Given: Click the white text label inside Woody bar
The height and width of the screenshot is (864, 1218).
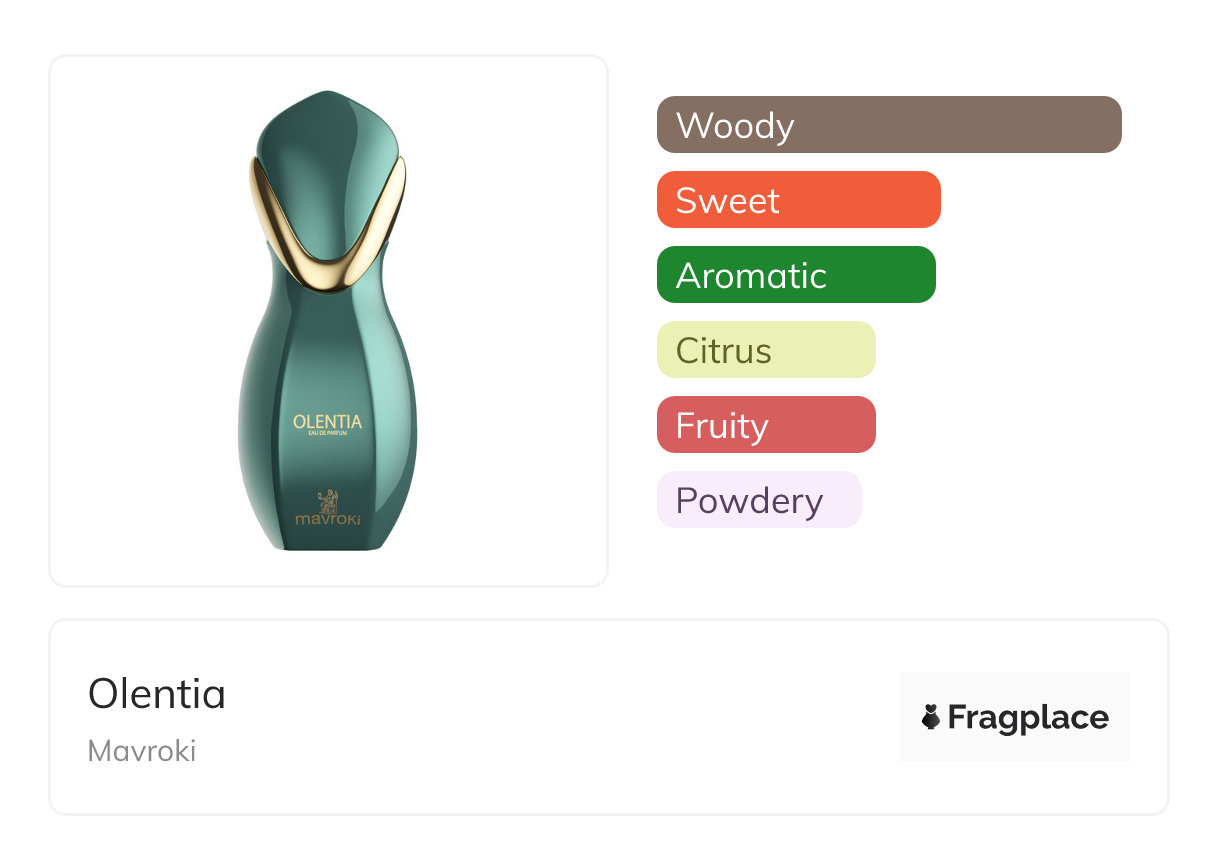Looking at the screenshot, I should (735, 126).
